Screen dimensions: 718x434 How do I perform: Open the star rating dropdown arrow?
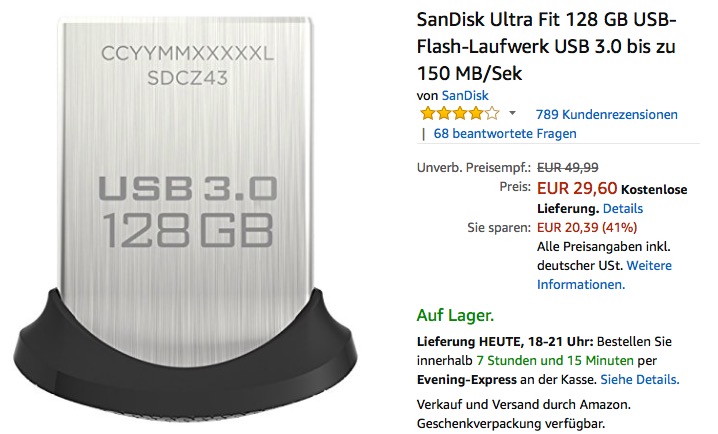512,113
